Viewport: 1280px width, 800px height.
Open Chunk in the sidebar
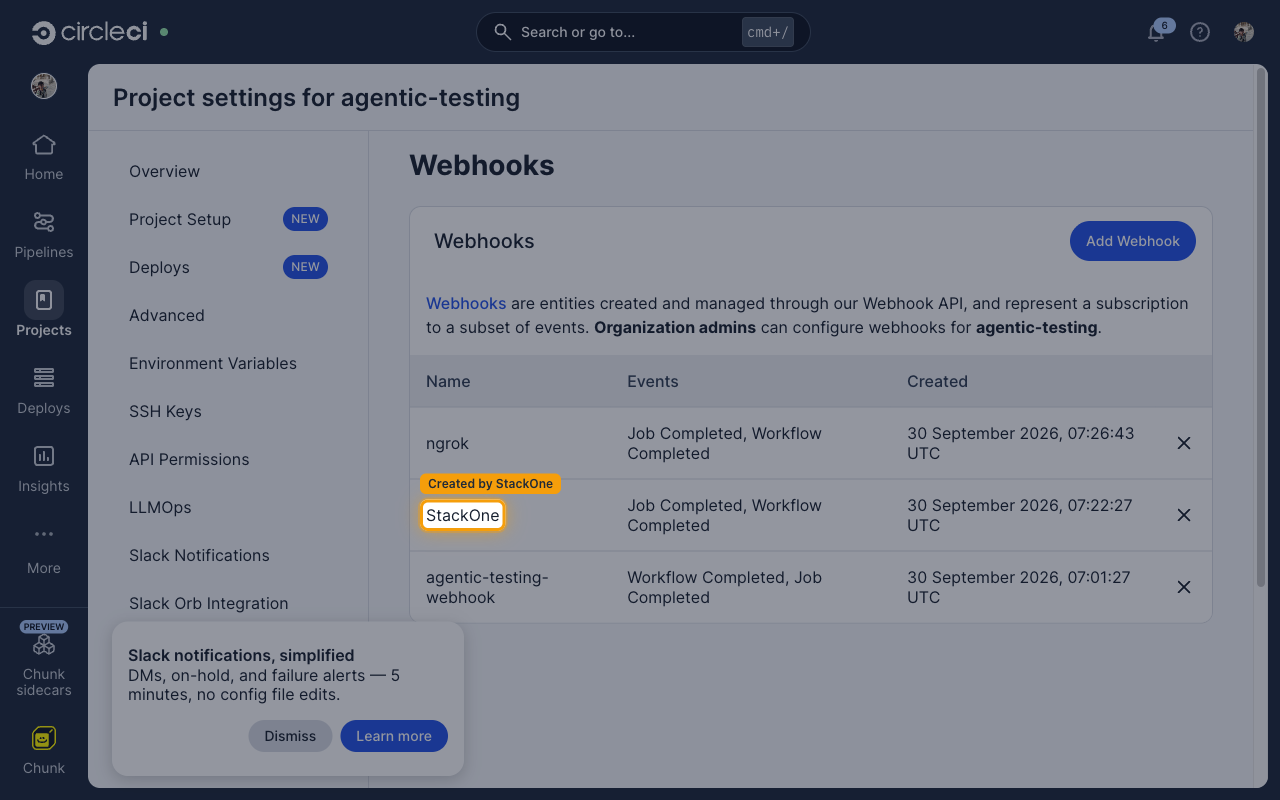(44, 752)
